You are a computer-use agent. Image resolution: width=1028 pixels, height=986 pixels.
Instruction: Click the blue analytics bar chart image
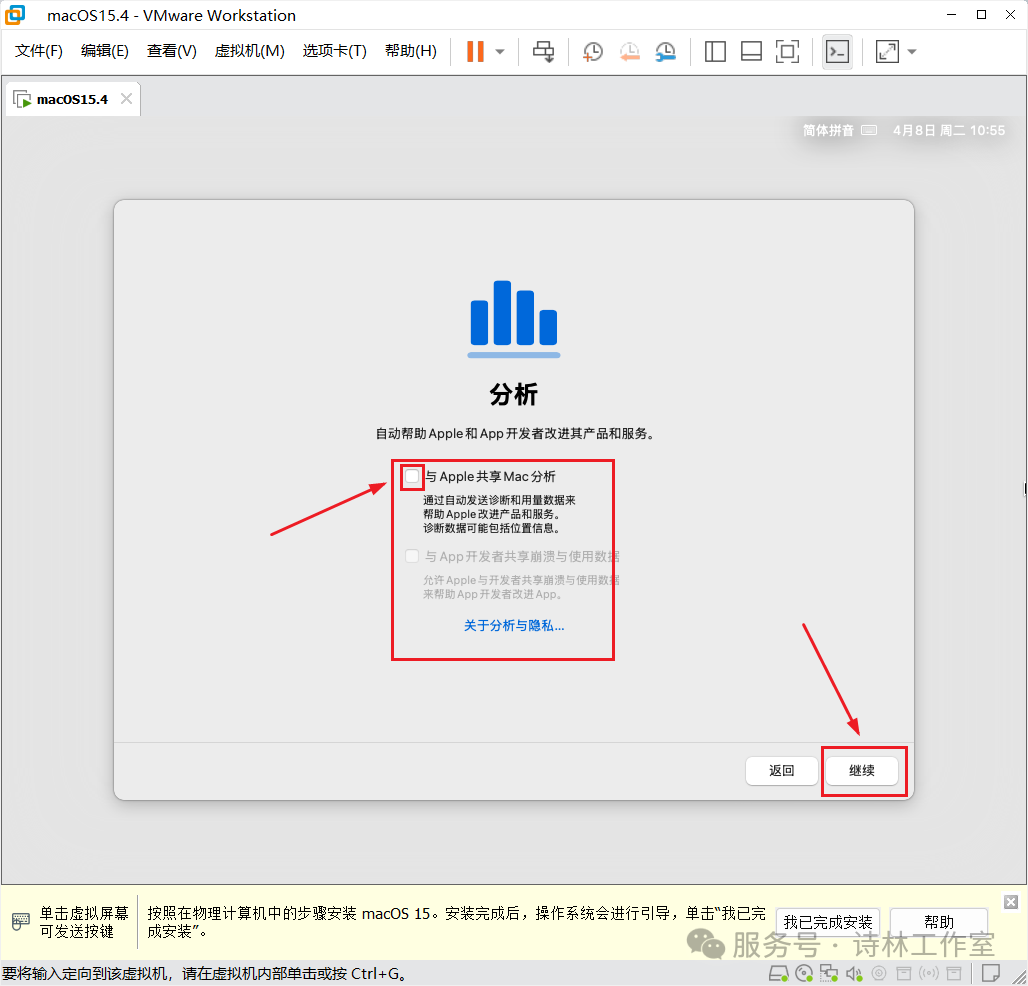[x=513, y=319]
